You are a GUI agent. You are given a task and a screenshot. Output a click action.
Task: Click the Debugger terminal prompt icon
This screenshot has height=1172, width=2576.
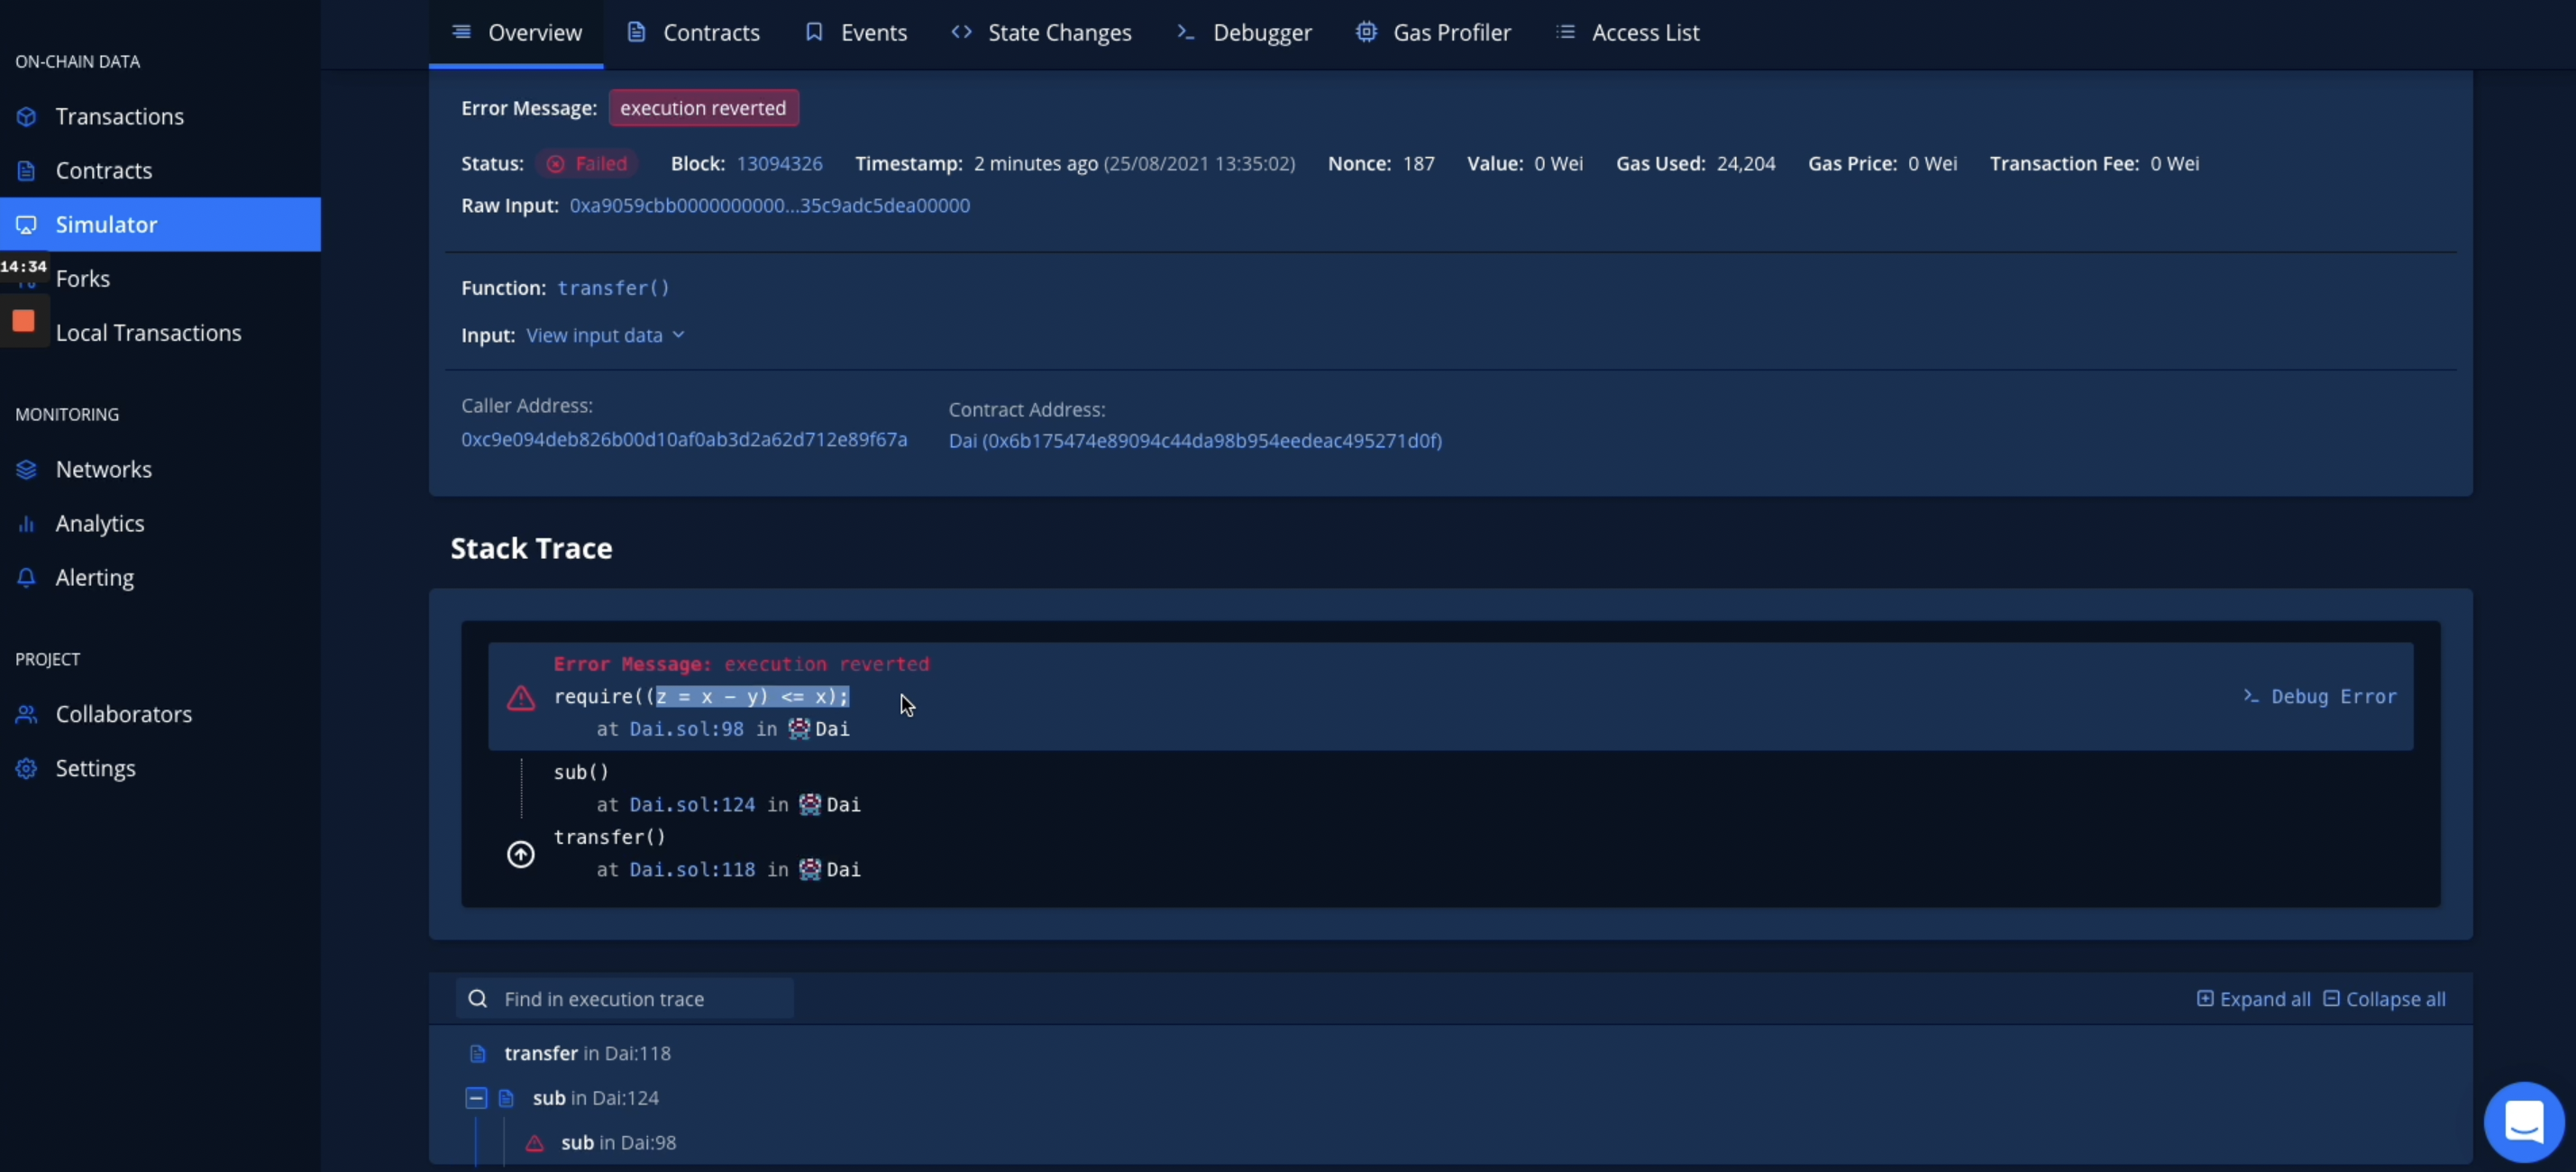1186,32
